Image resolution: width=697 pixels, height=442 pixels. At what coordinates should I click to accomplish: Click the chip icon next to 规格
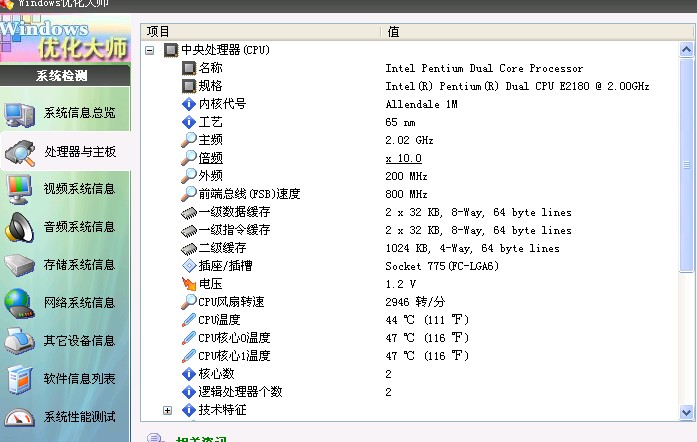tap(189, 86)
